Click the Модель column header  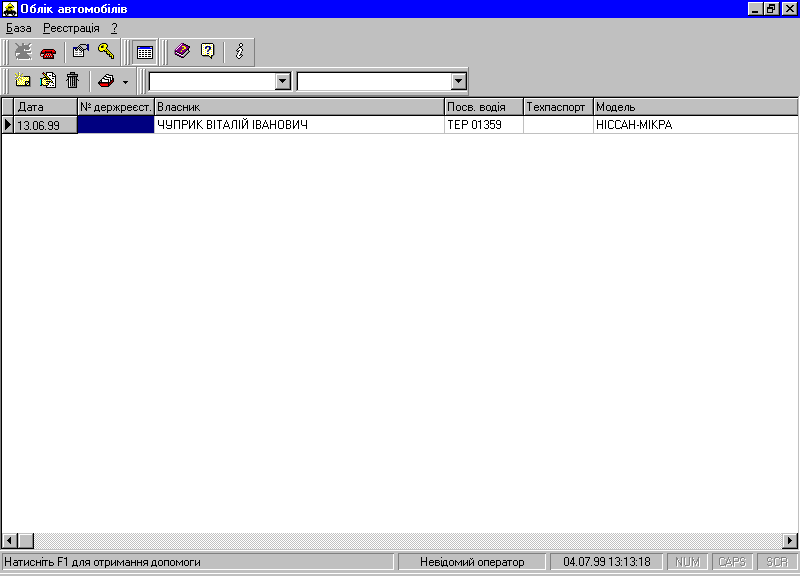point(696,107)
